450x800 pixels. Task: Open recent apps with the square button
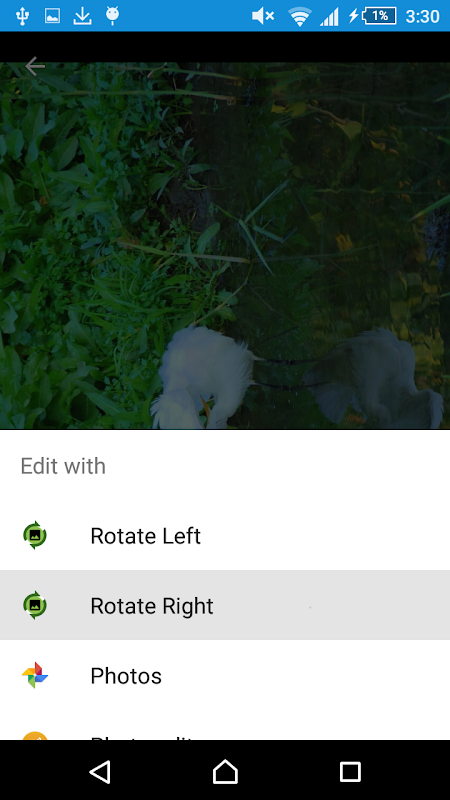[x=350, y=772]
